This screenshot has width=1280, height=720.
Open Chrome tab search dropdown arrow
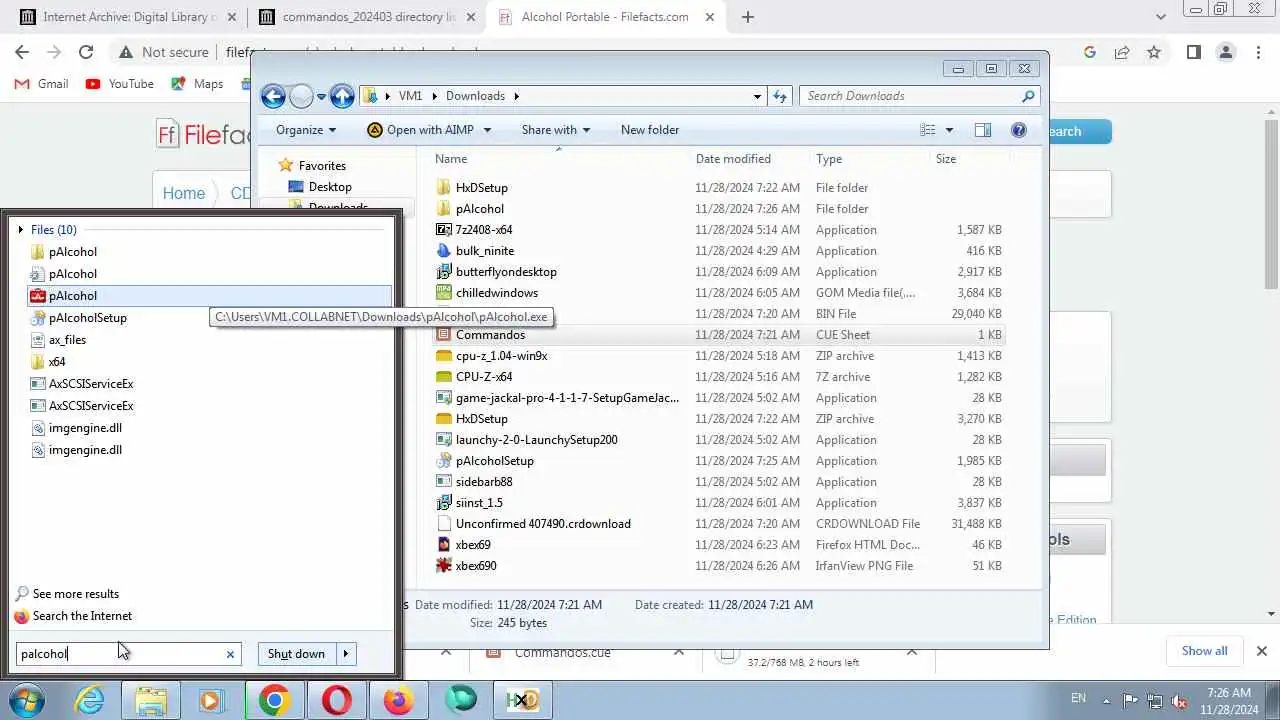pos(1161,16)
